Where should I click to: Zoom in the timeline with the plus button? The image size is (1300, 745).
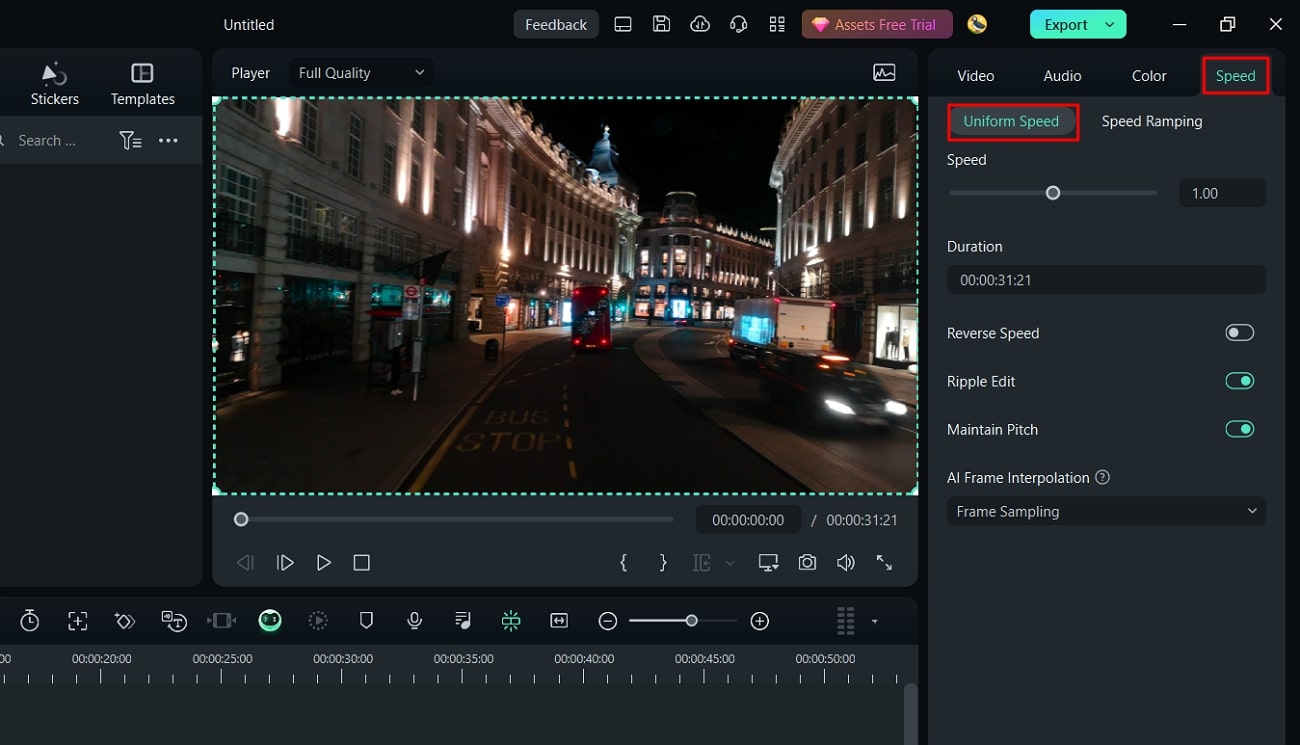tap(760, 621)
